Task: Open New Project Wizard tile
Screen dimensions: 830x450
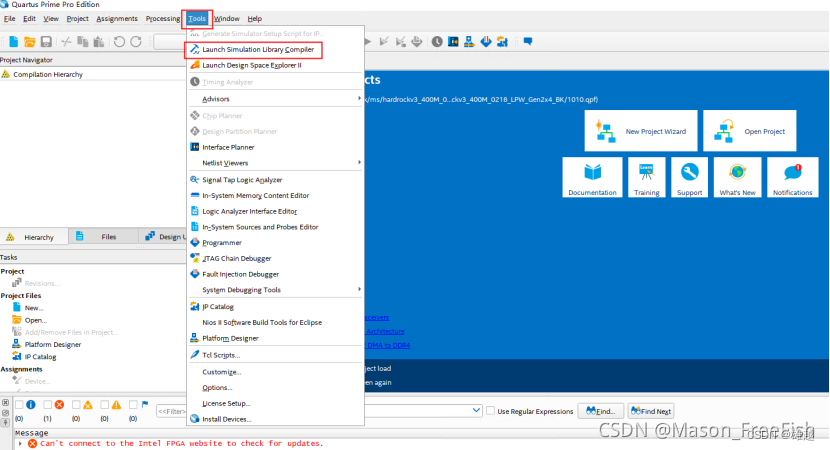Action: click(641, 131)
